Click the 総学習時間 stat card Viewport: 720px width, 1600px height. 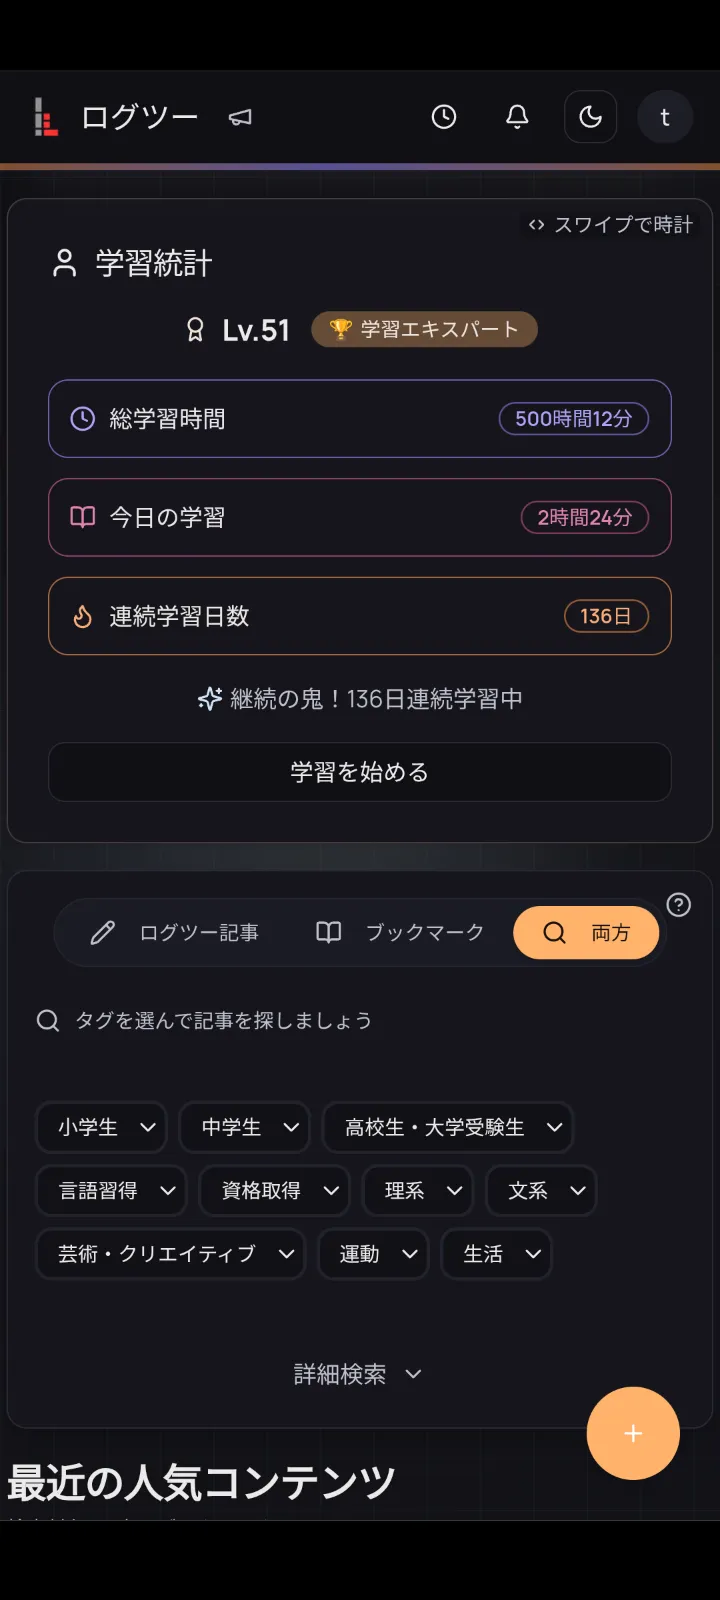point(360,419)
